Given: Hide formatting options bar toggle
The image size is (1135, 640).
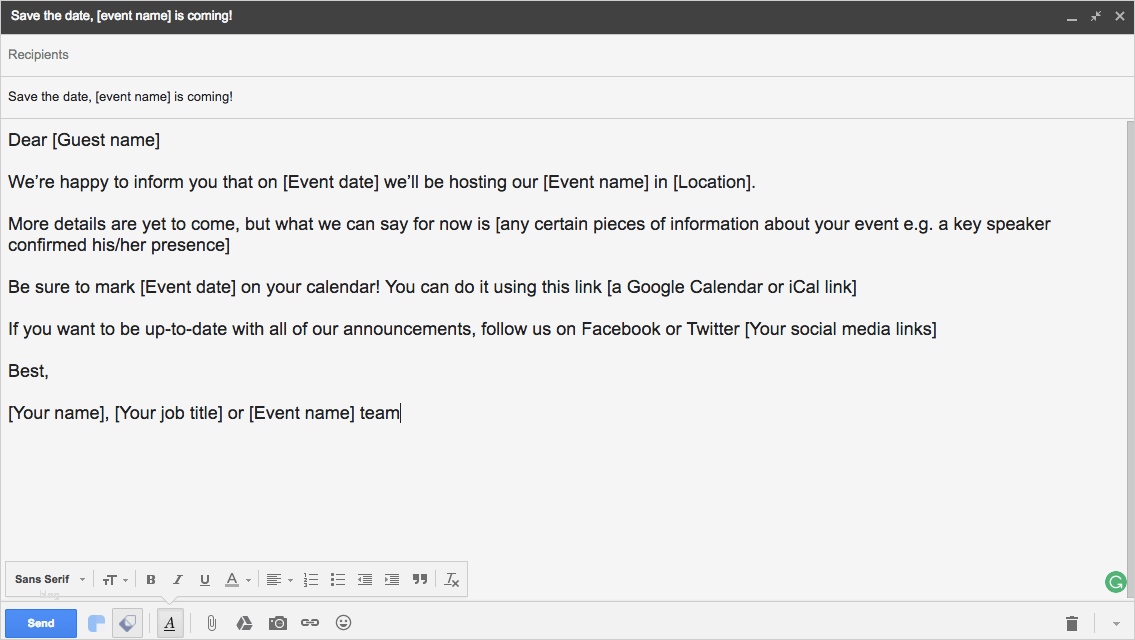Looking at the screenshot, I should [170, 623].
